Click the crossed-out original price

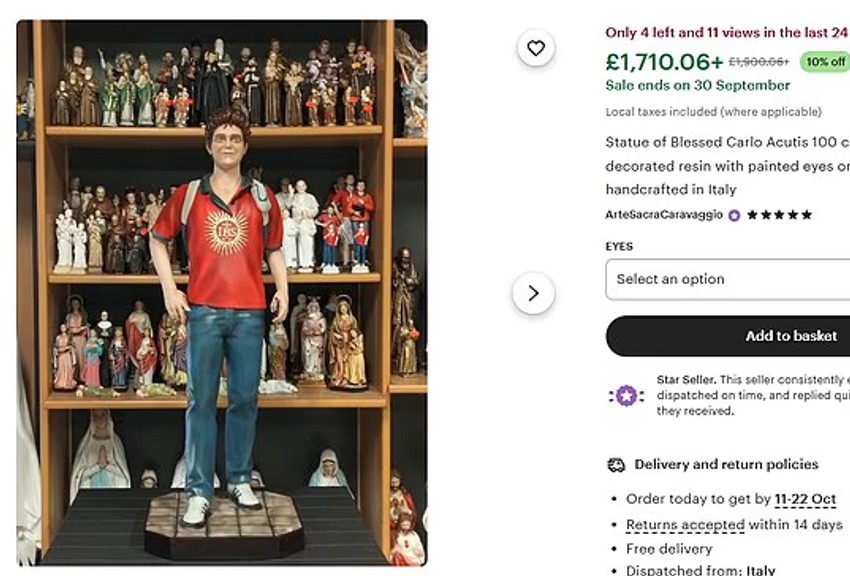[758, 62]
